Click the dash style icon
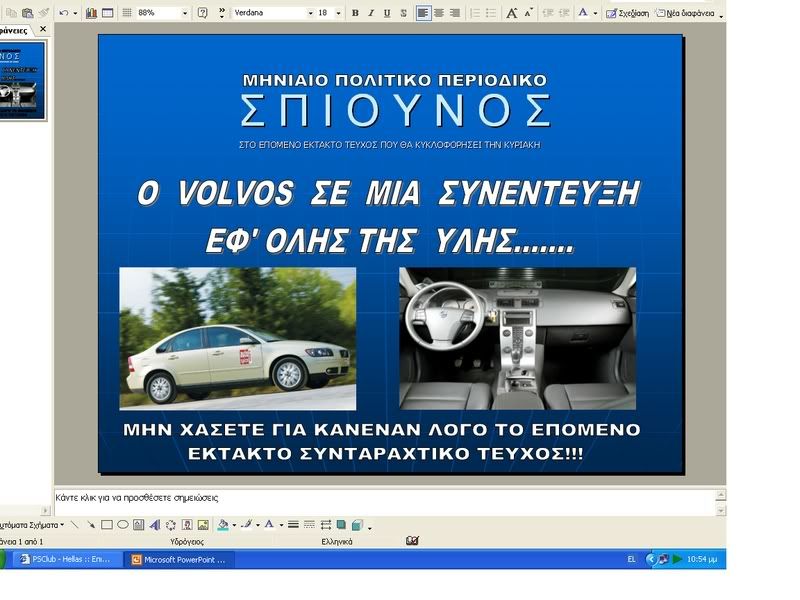The image size is (800, 600). (x=309, y=524)
